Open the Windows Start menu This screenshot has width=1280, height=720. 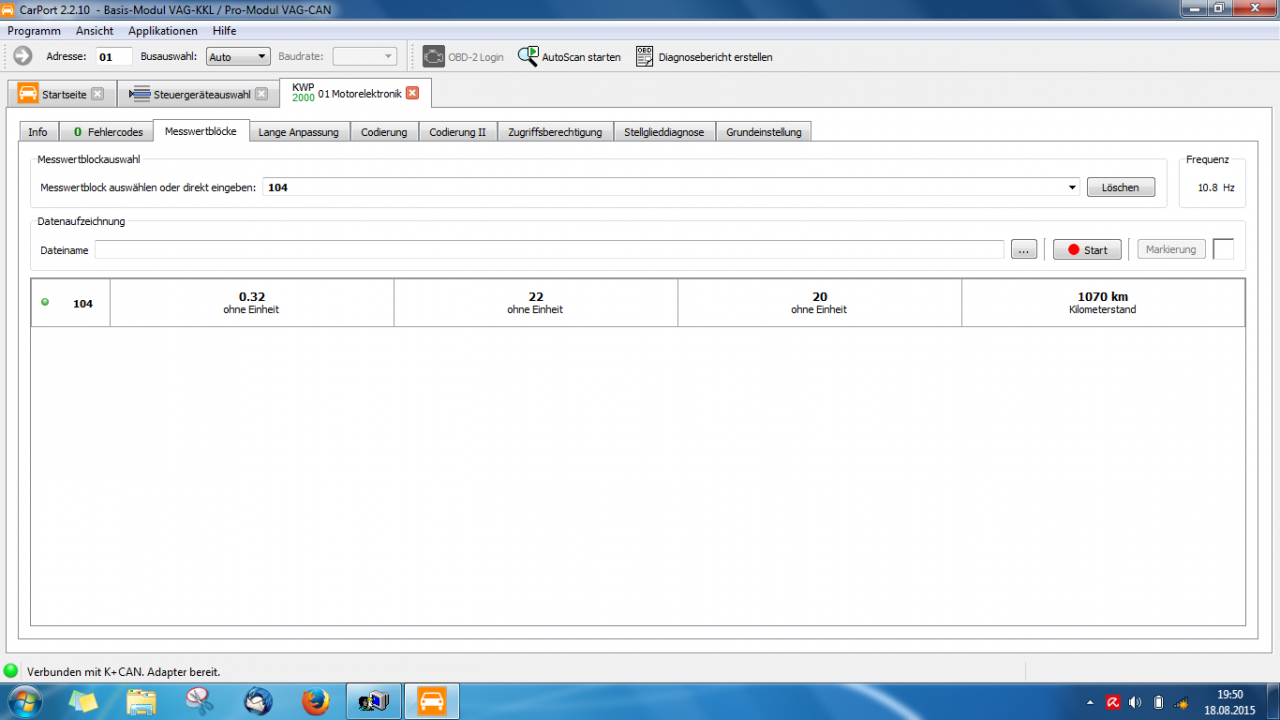(x=24, y=701)
